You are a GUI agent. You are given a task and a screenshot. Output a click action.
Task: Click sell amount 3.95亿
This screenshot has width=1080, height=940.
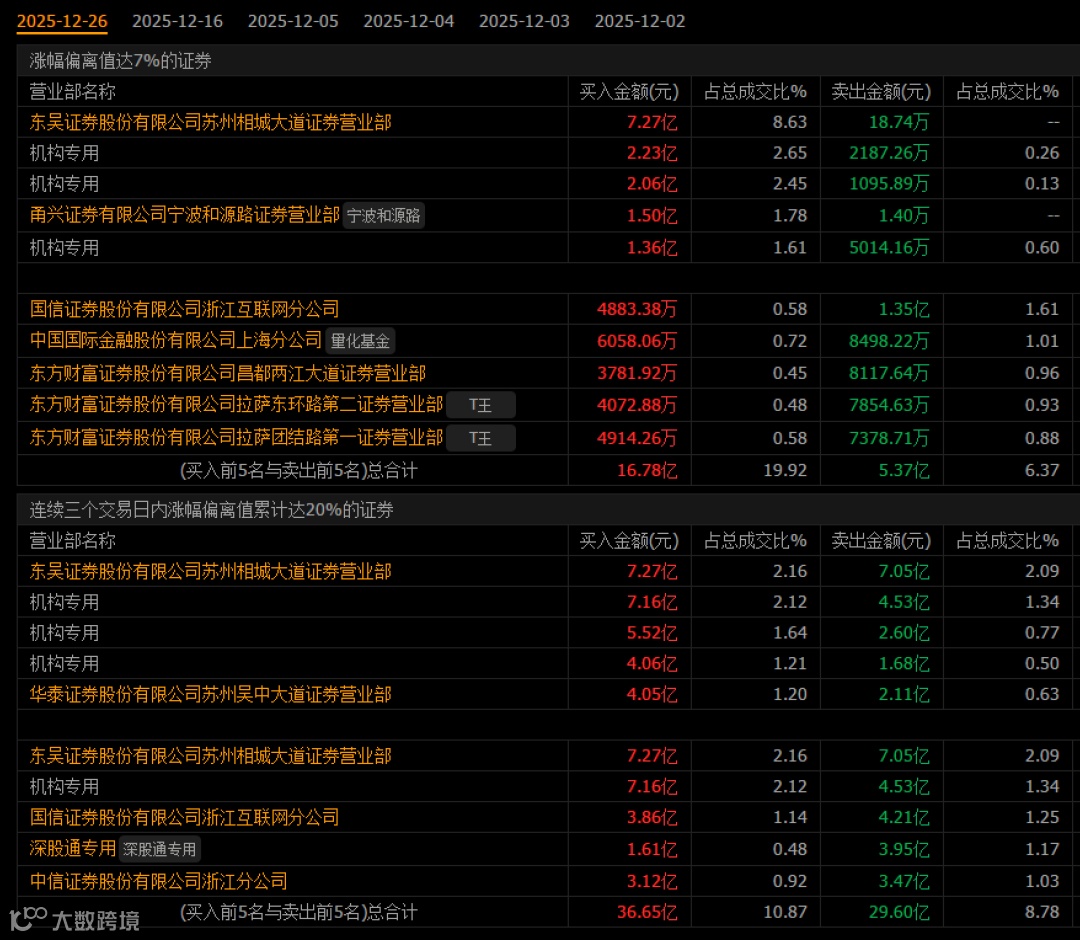(x=904, y=849)
